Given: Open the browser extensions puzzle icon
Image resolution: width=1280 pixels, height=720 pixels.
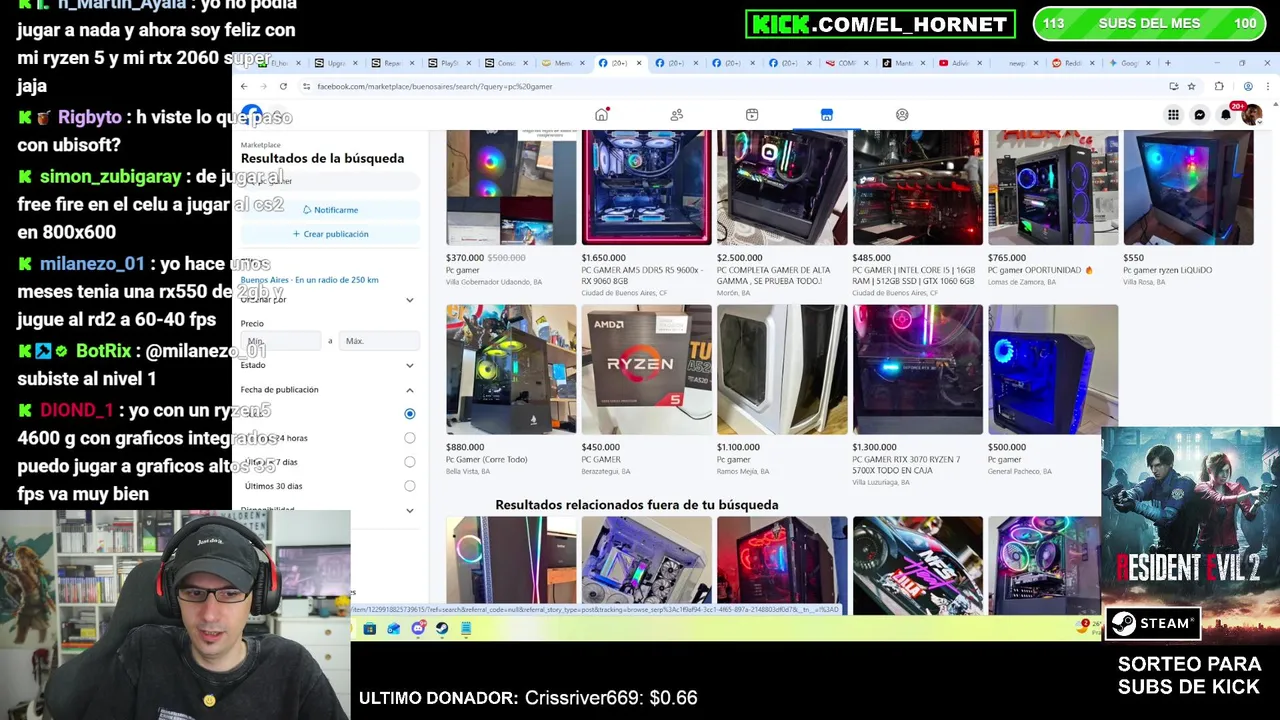Looking at the screenshot, I should pos(1219,86).
